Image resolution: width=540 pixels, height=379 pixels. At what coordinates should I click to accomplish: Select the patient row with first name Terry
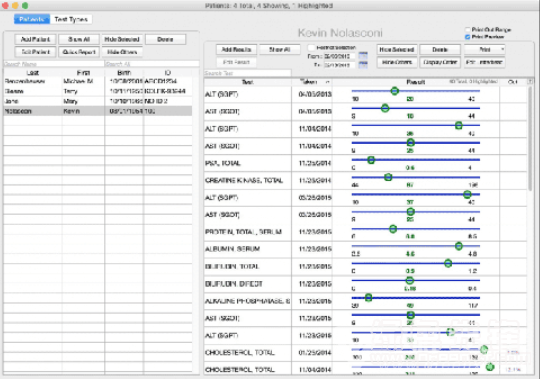click(x=98, y=91)
